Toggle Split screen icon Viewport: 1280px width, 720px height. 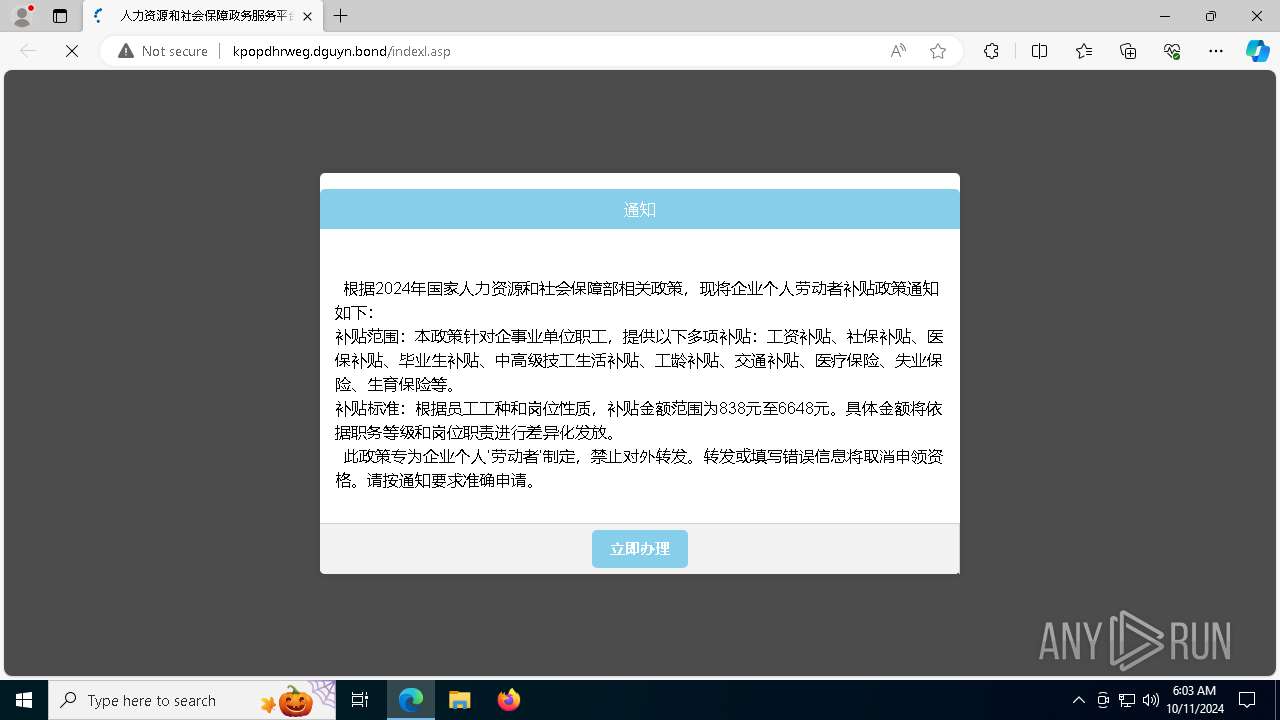(x=1039, y=51)
